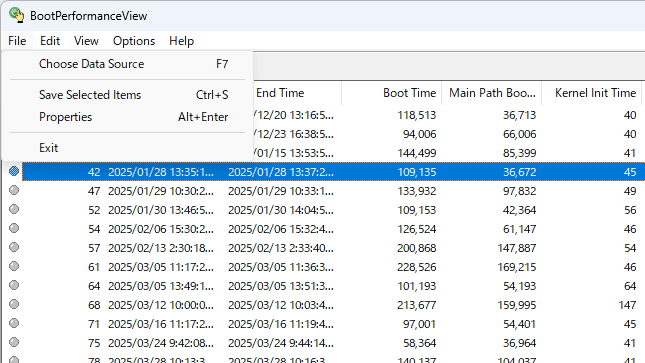Click boot time value 133,932

coord(416,191)
